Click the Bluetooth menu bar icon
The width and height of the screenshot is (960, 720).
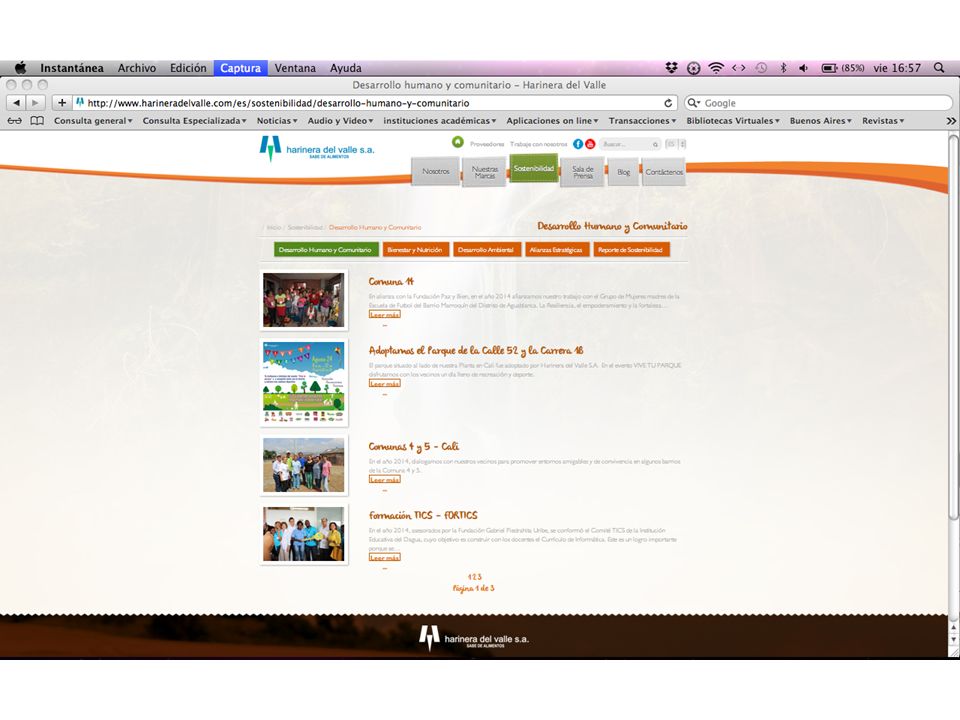(x=783, y=68)
